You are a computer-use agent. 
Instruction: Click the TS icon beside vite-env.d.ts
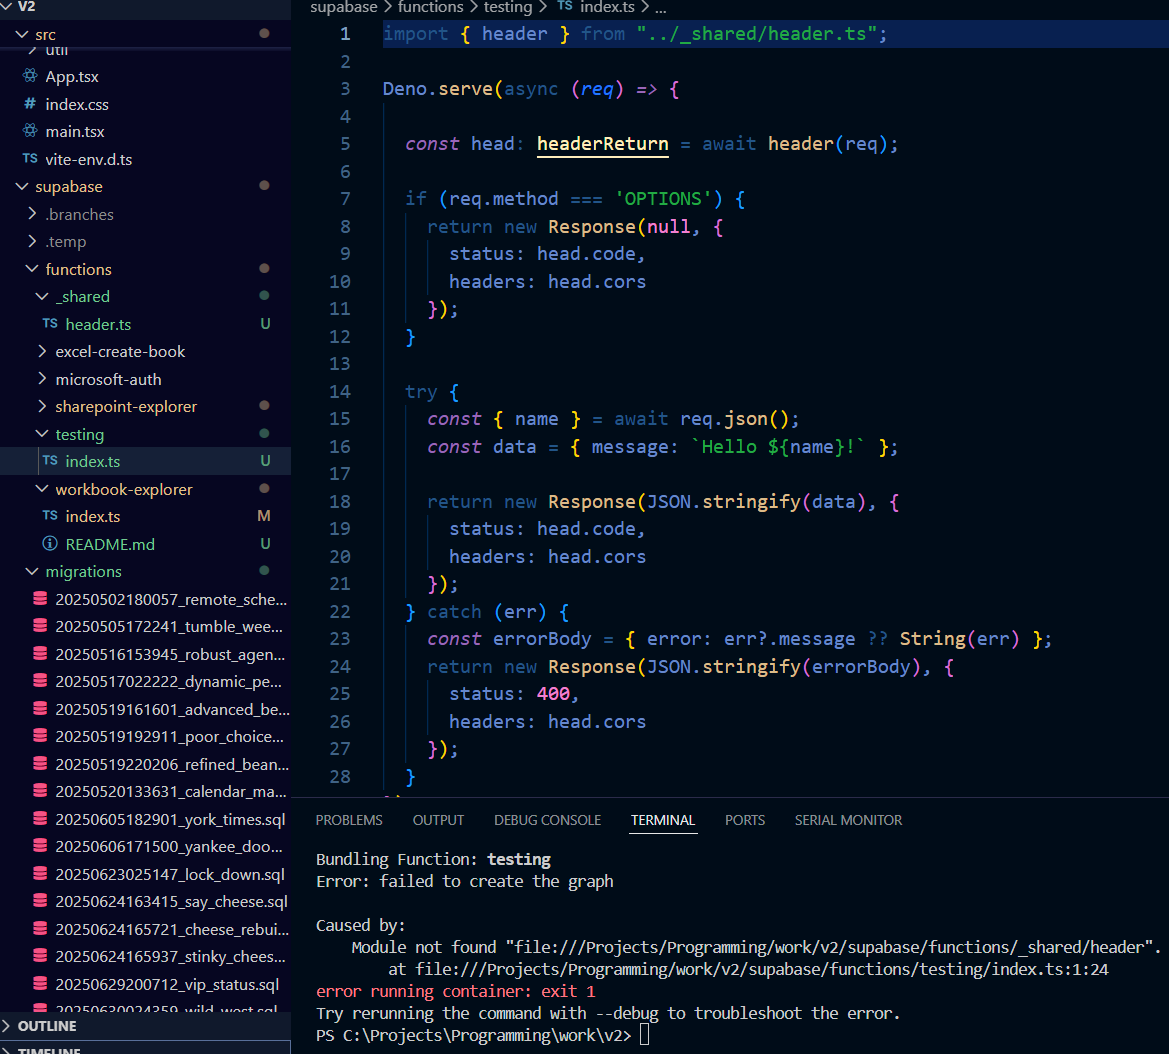pyautogui.click(x=29, y=159)
